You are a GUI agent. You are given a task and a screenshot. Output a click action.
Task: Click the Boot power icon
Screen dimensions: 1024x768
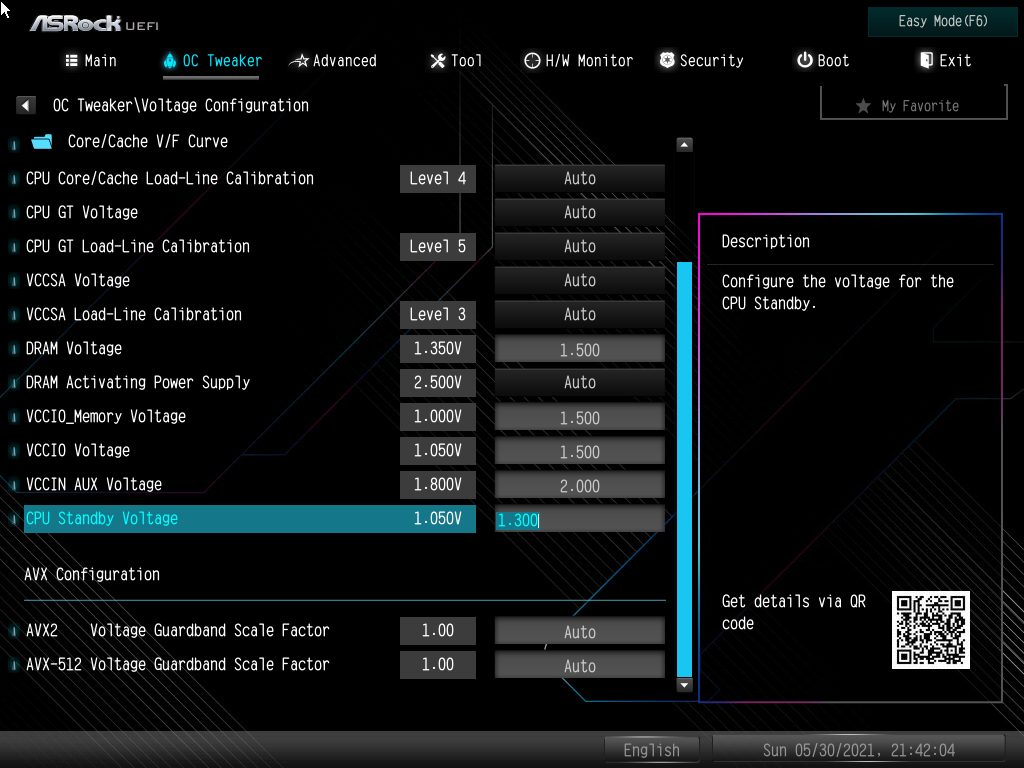click(x=805, y=60)
